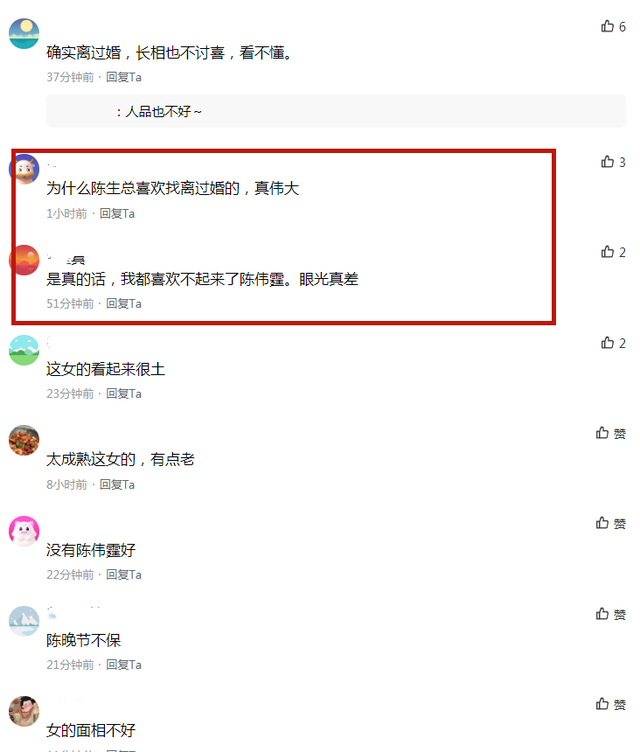Reply to the comment posted 8 hours ago

pos(117,484)
